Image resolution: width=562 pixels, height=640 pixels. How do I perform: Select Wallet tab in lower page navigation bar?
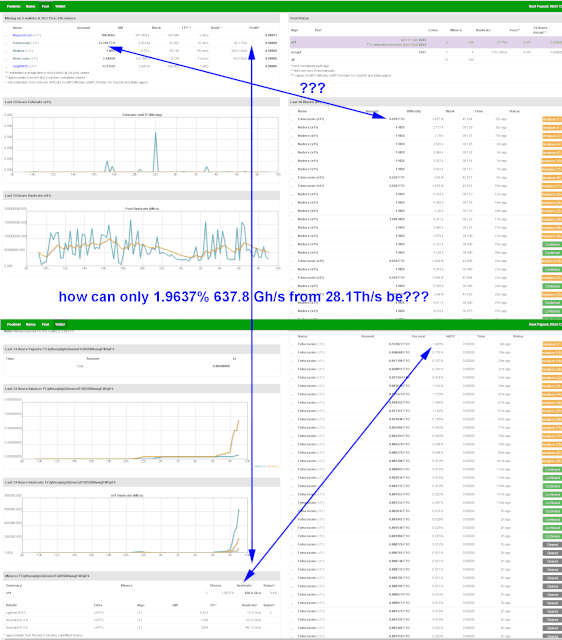pos(60,324)
